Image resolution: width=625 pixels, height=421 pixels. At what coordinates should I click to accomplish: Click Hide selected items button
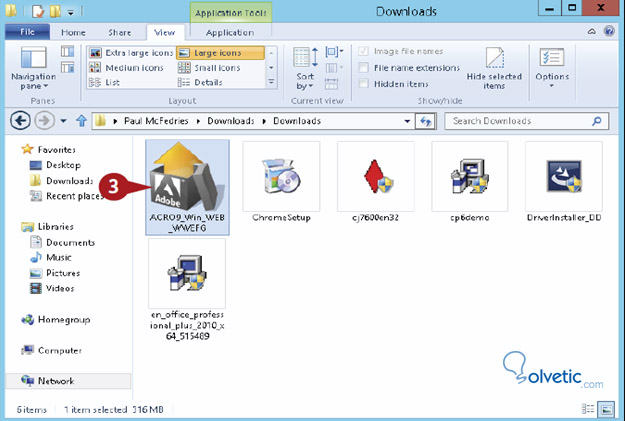494,68
